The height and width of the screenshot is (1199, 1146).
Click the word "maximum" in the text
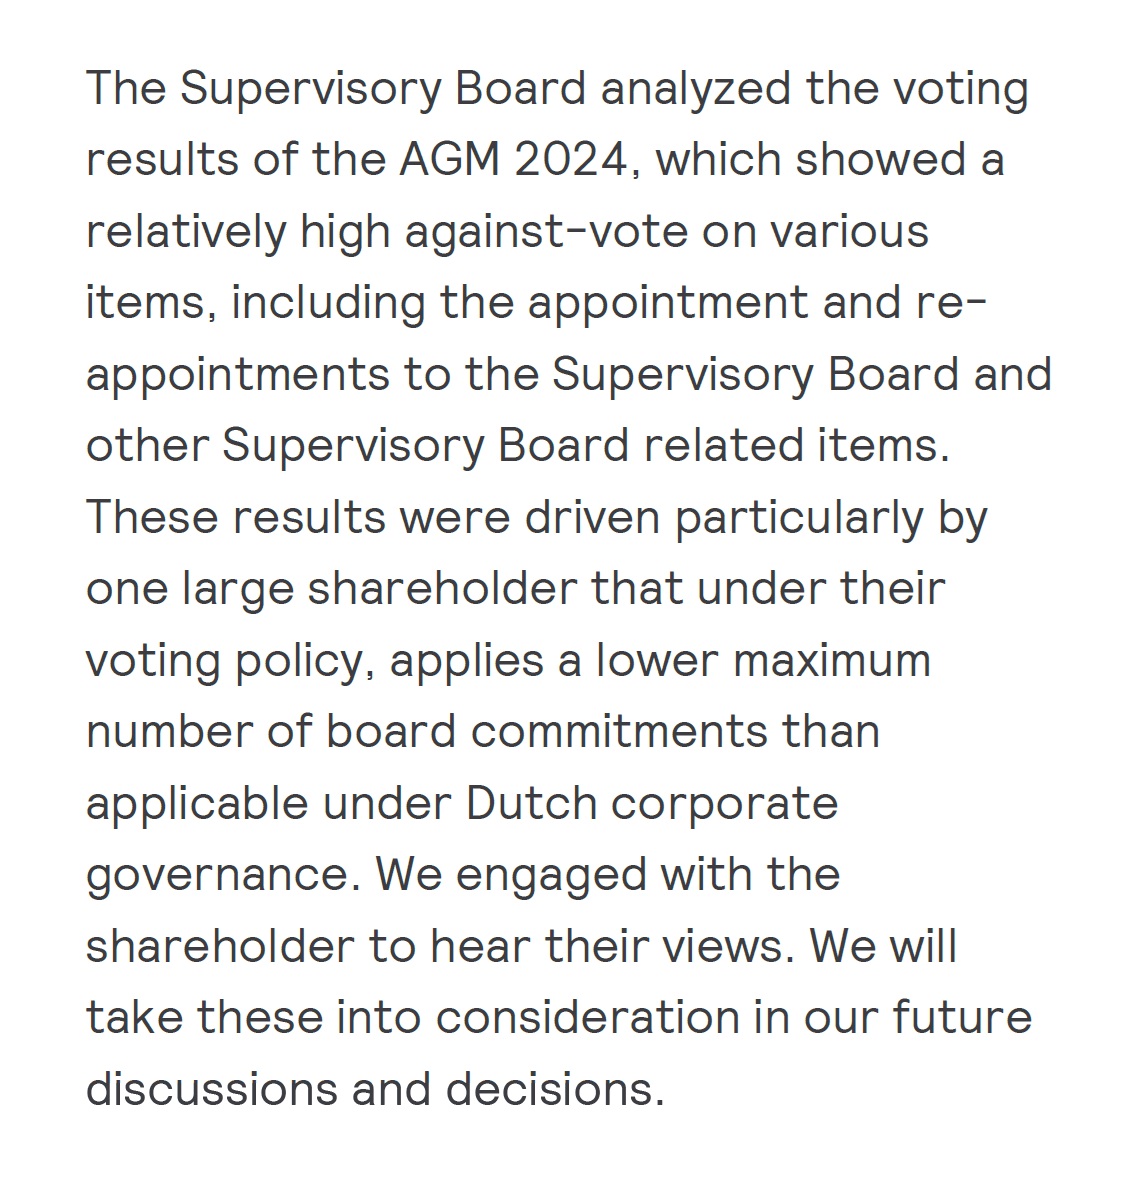pos(832,661)
